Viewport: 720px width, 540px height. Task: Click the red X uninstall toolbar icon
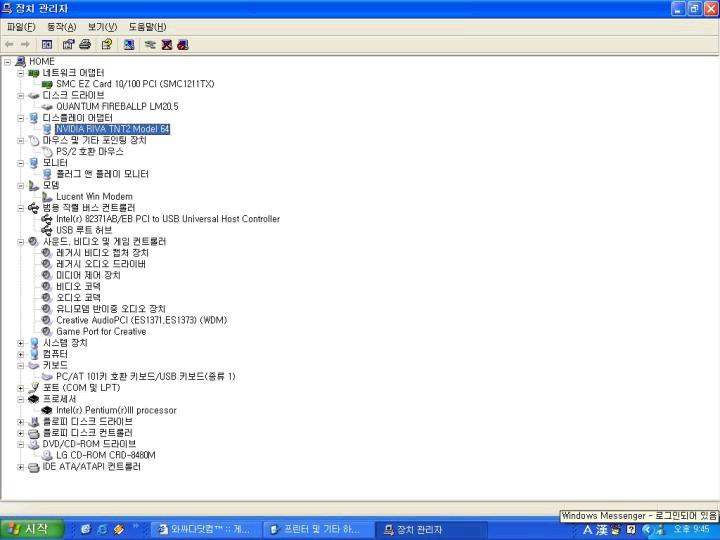tap(167, 45)
